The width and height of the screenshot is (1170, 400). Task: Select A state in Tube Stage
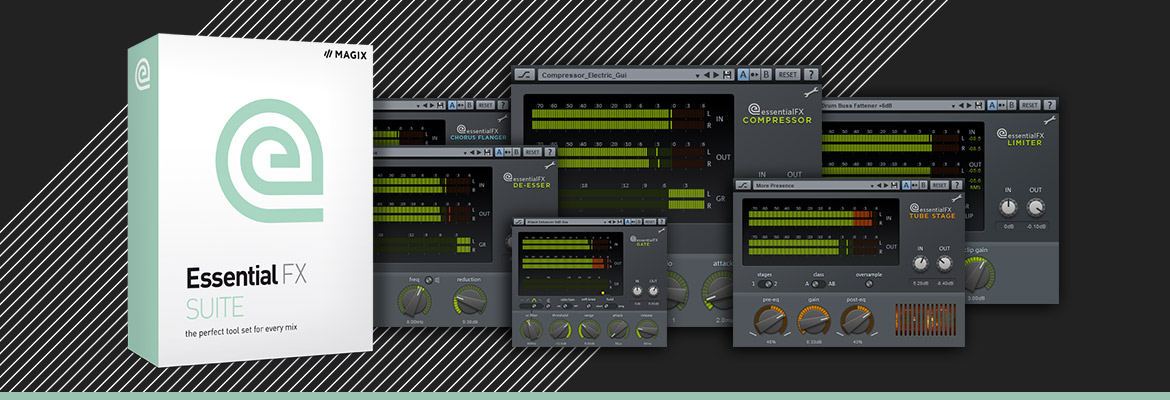click(906, 185)
